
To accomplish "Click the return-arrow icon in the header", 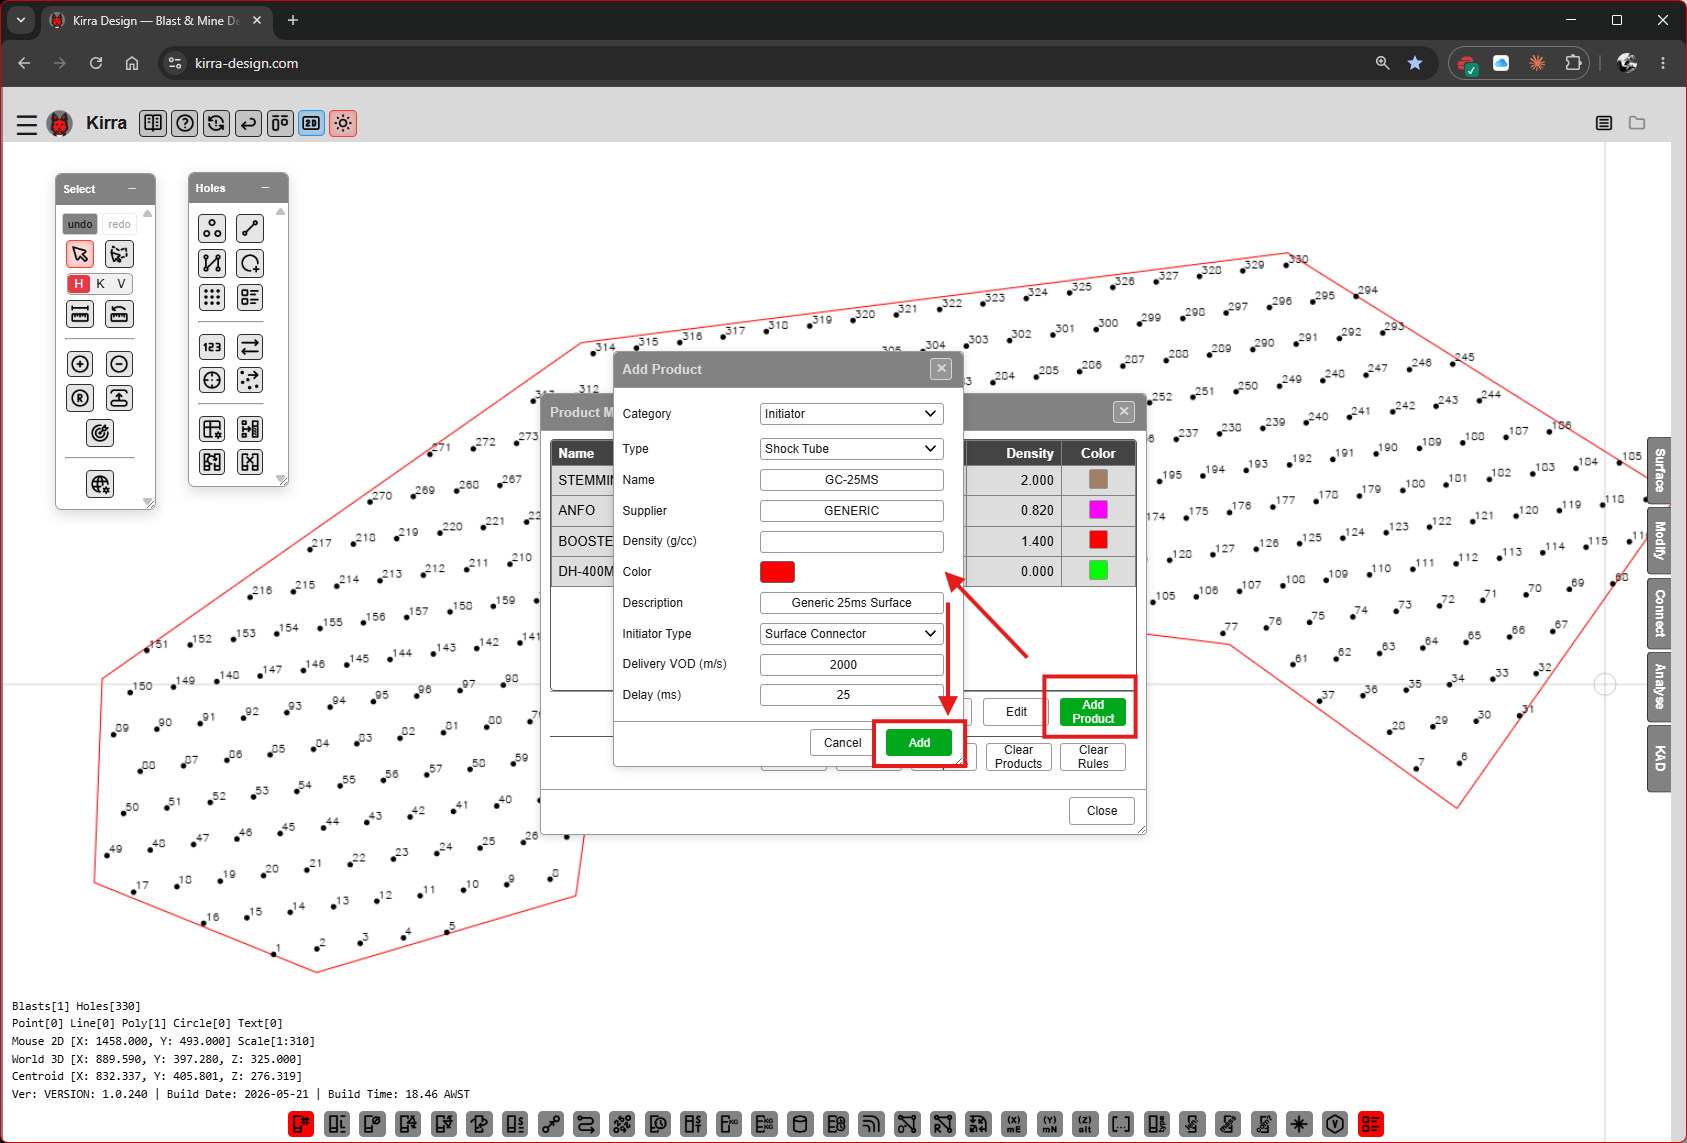I will click(x=248, y=123).
